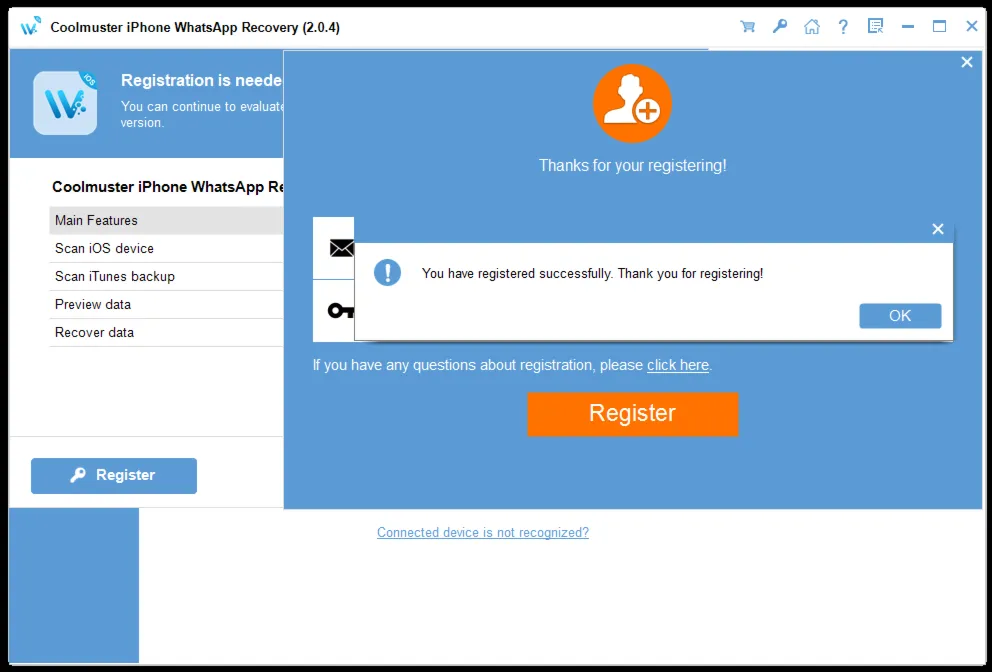Go to the home page icon
Viewport: 992px width, 672px height.
click(x=812, y=27)
